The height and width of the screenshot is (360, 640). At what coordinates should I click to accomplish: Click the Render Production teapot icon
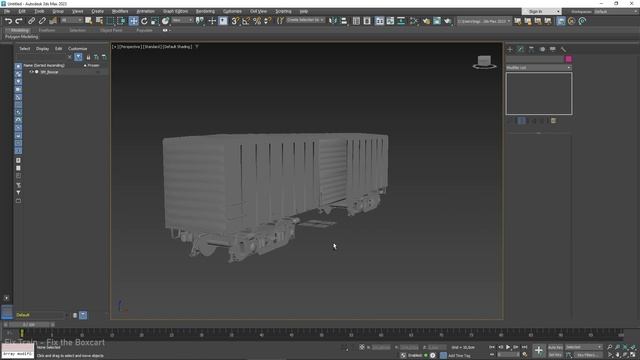pyautogui.click(x=448, y=21)
